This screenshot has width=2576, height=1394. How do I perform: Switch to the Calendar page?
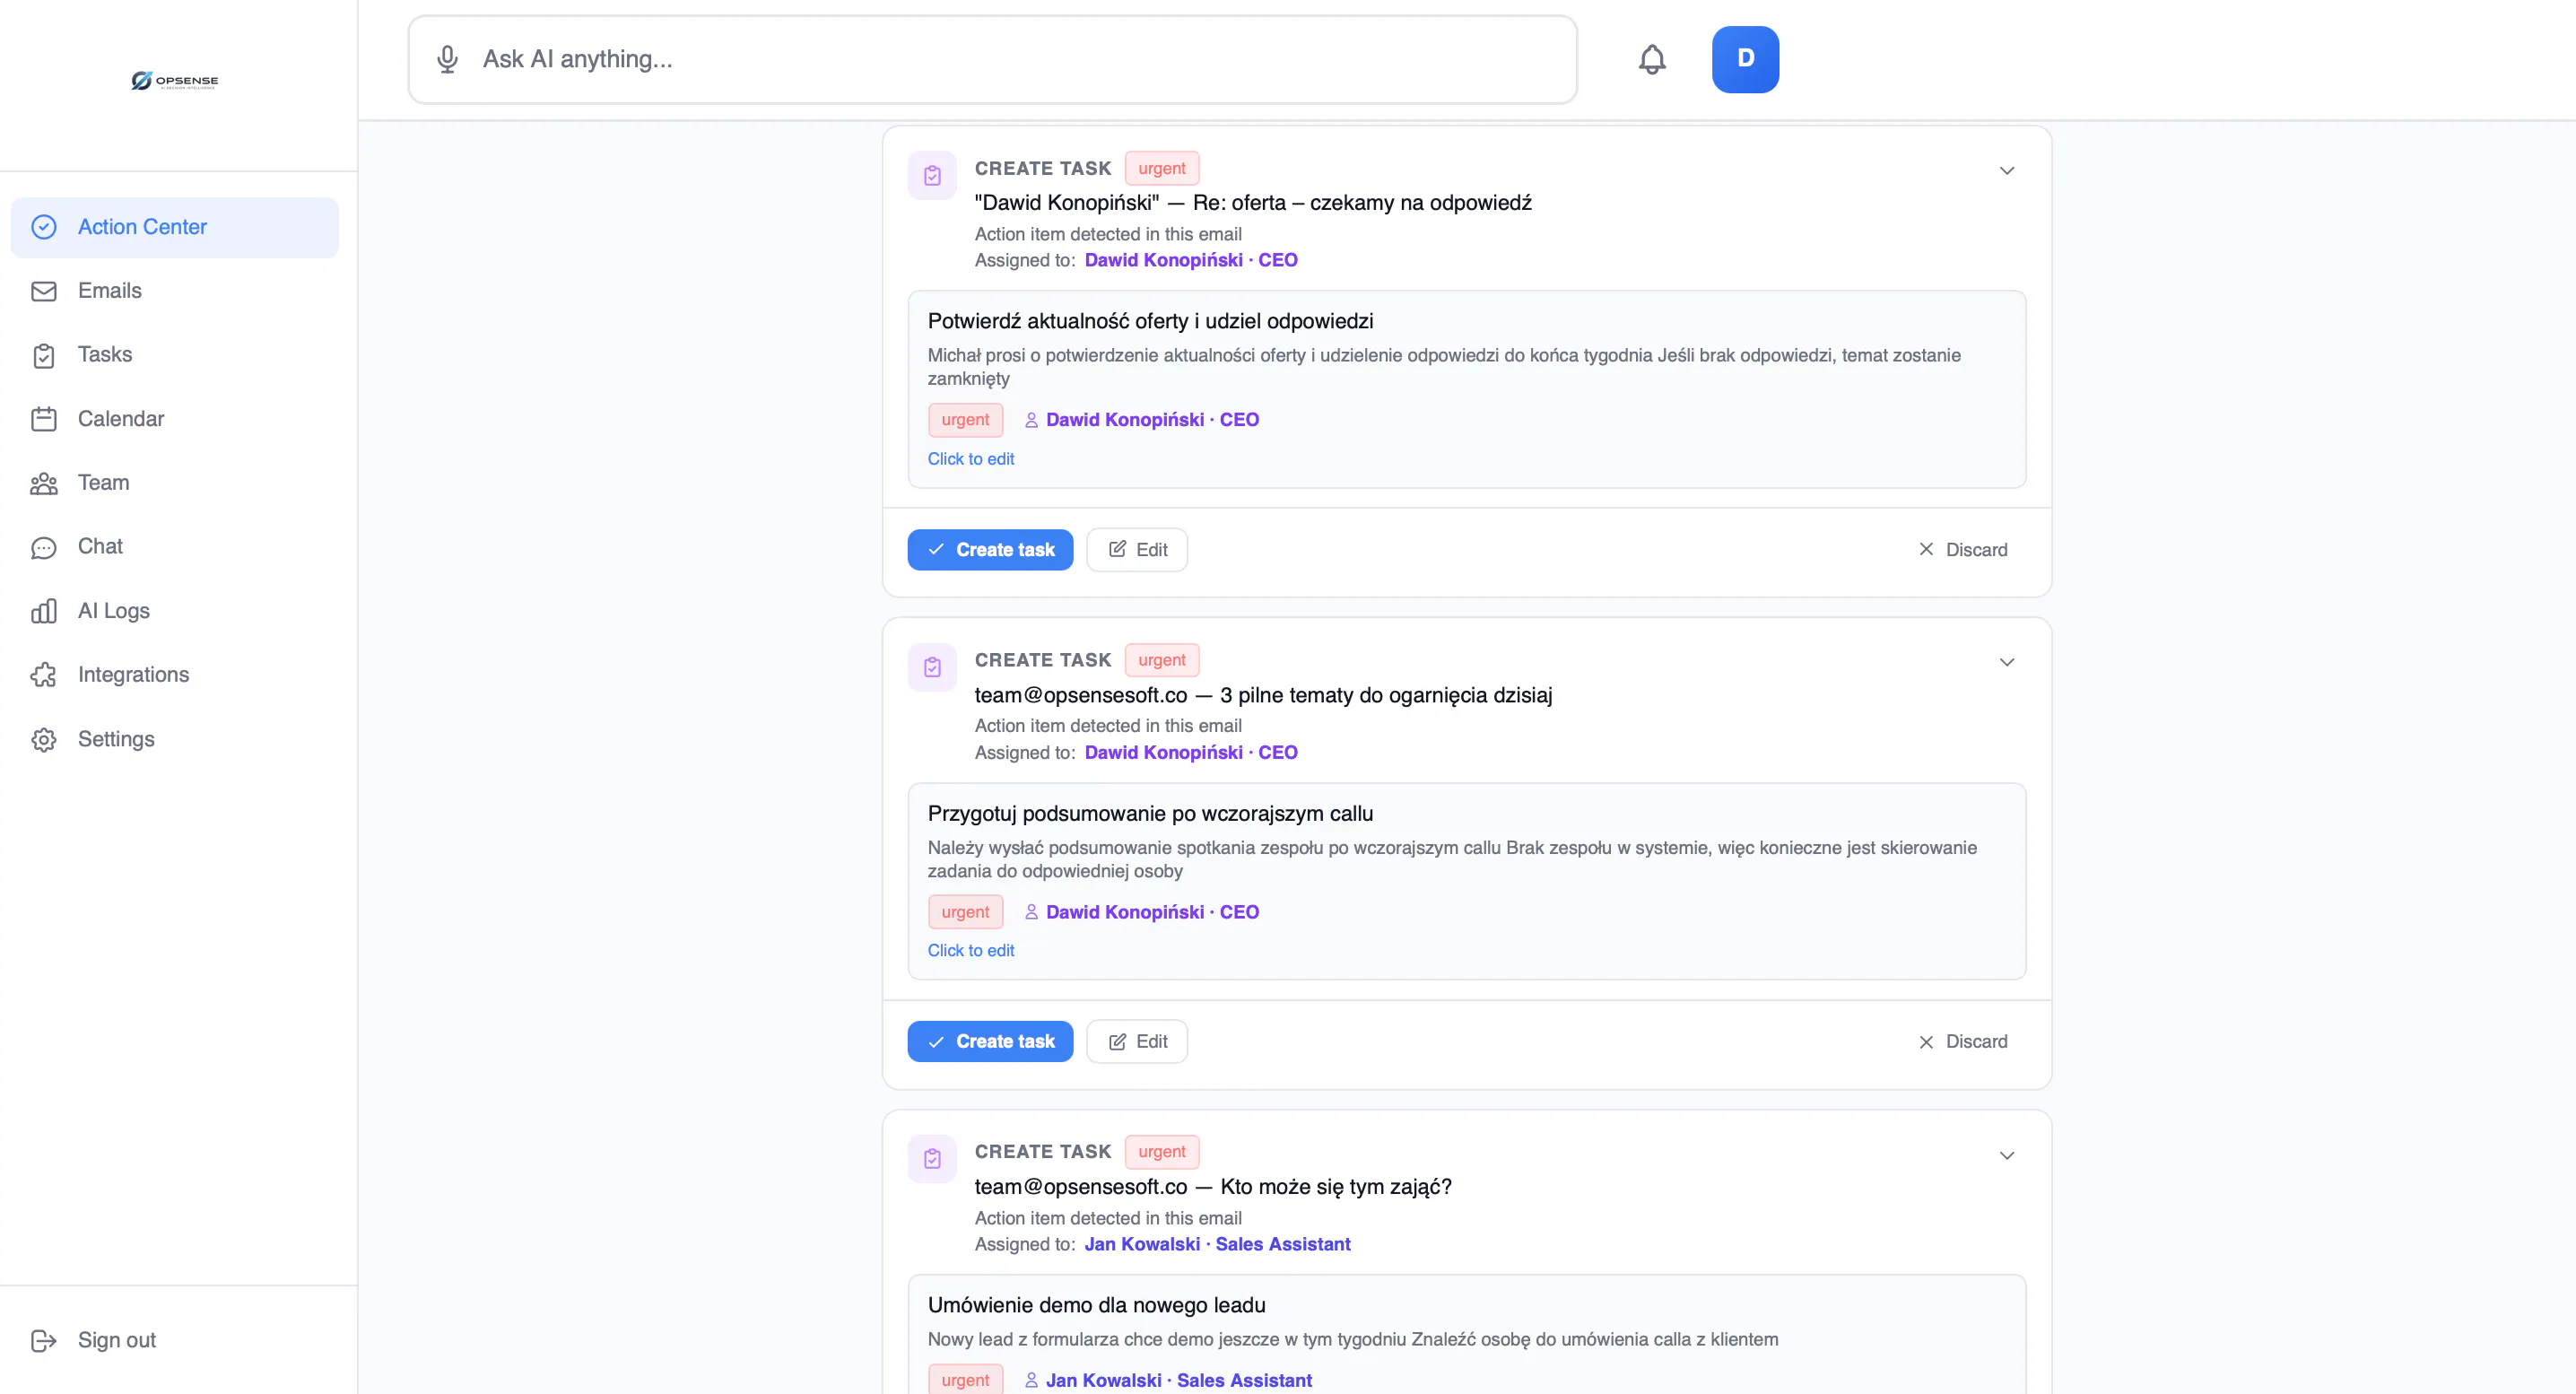pyautogui.click(x=175, y=419)
